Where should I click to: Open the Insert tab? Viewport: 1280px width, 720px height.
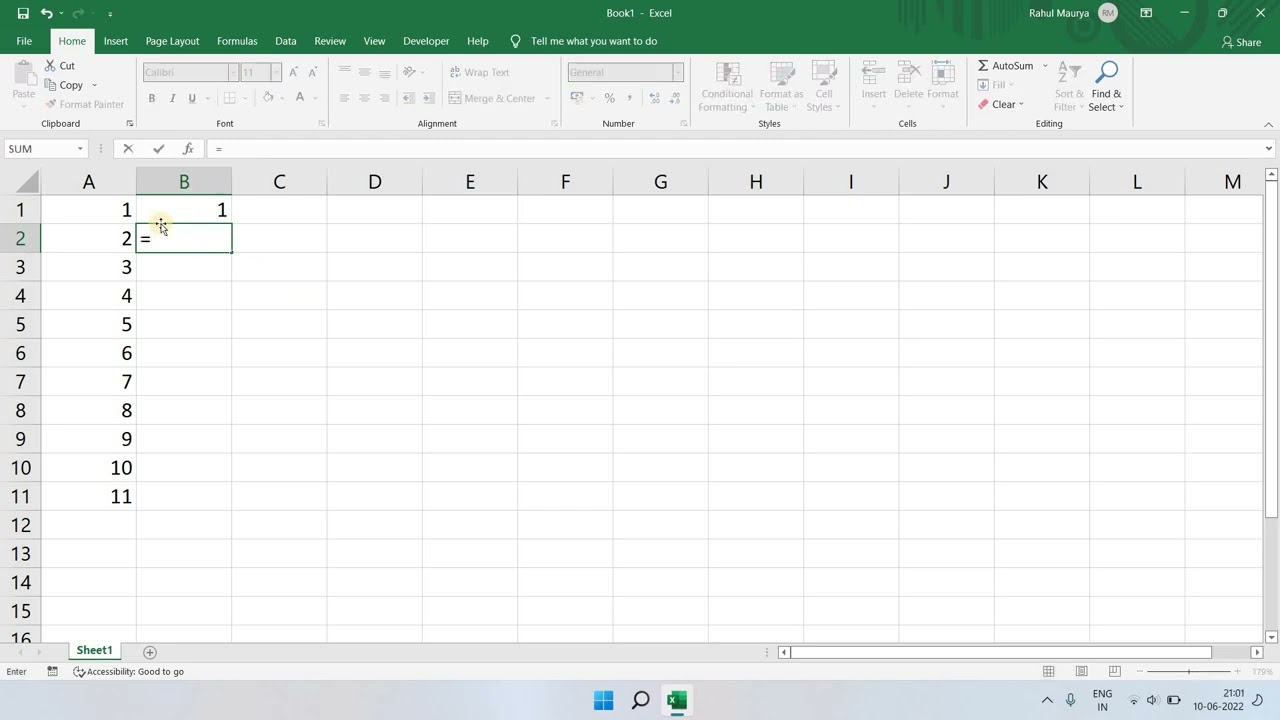pyautogui.click(x=116, y=41)
